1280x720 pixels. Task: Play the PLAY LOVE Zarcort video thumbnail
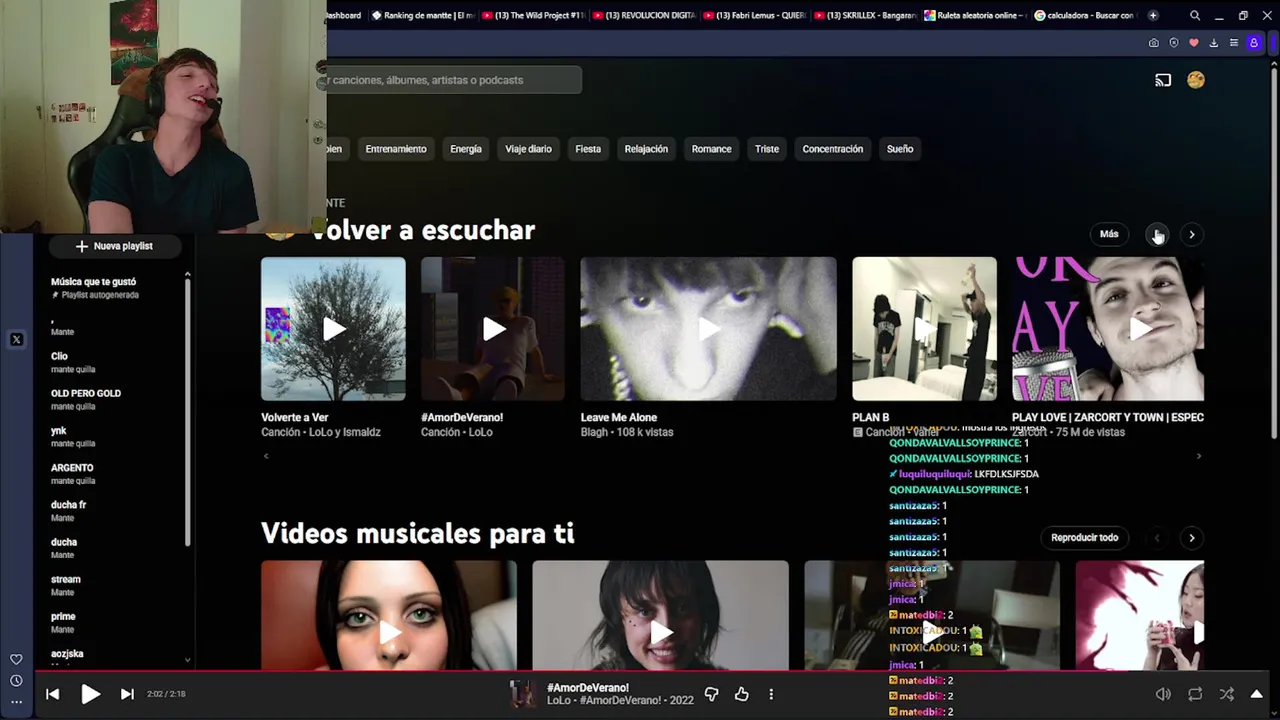pos(1108,329)
